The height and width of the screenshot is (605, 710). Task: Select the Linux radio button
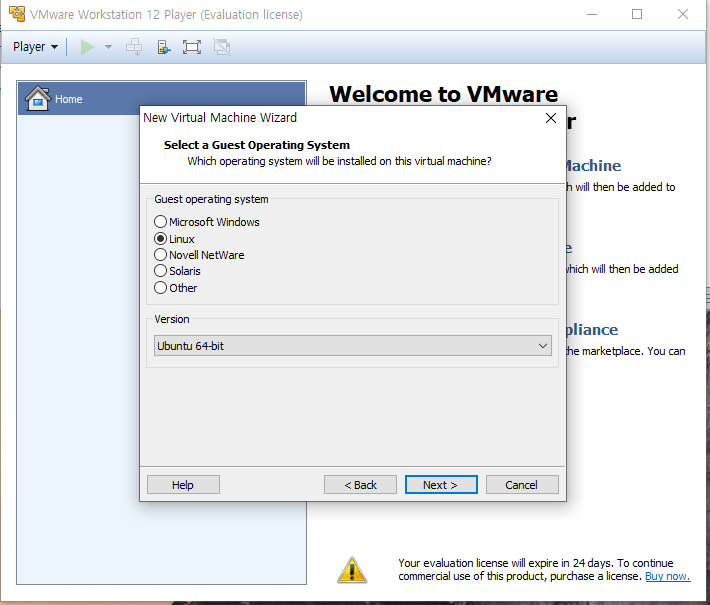point(160,238)
